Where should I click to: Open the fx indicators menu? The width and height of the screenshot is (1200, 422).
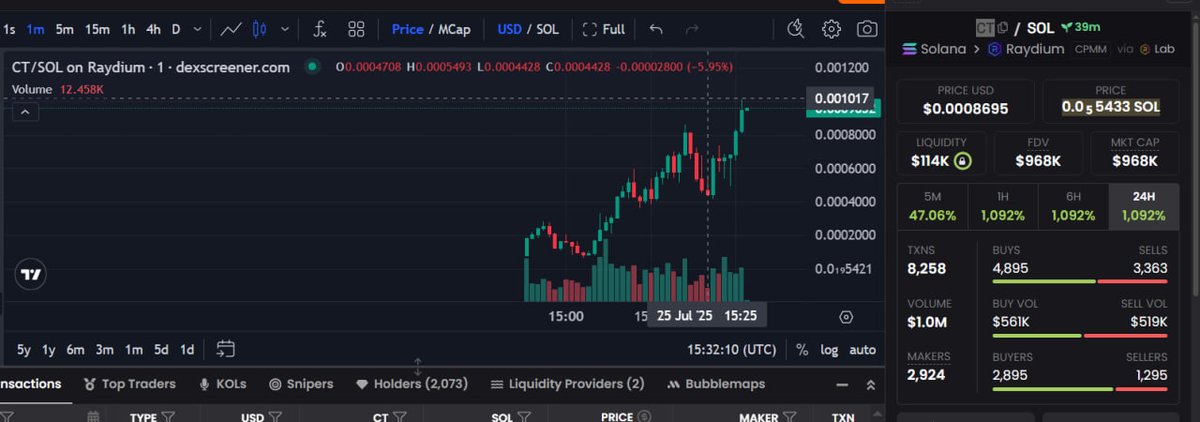[x=320, y=29]
